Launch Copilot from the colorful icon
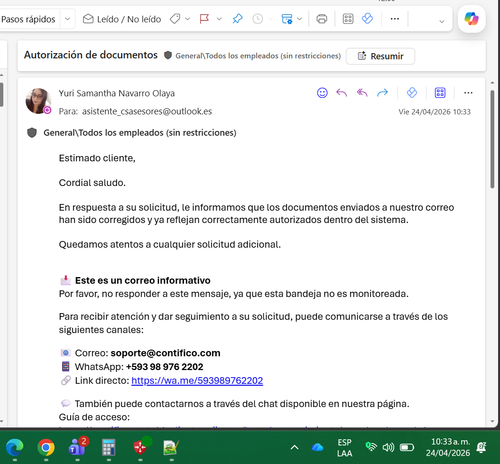Image resolution: width=500 pixels, height=464 pixels. (x=471, y=19)
